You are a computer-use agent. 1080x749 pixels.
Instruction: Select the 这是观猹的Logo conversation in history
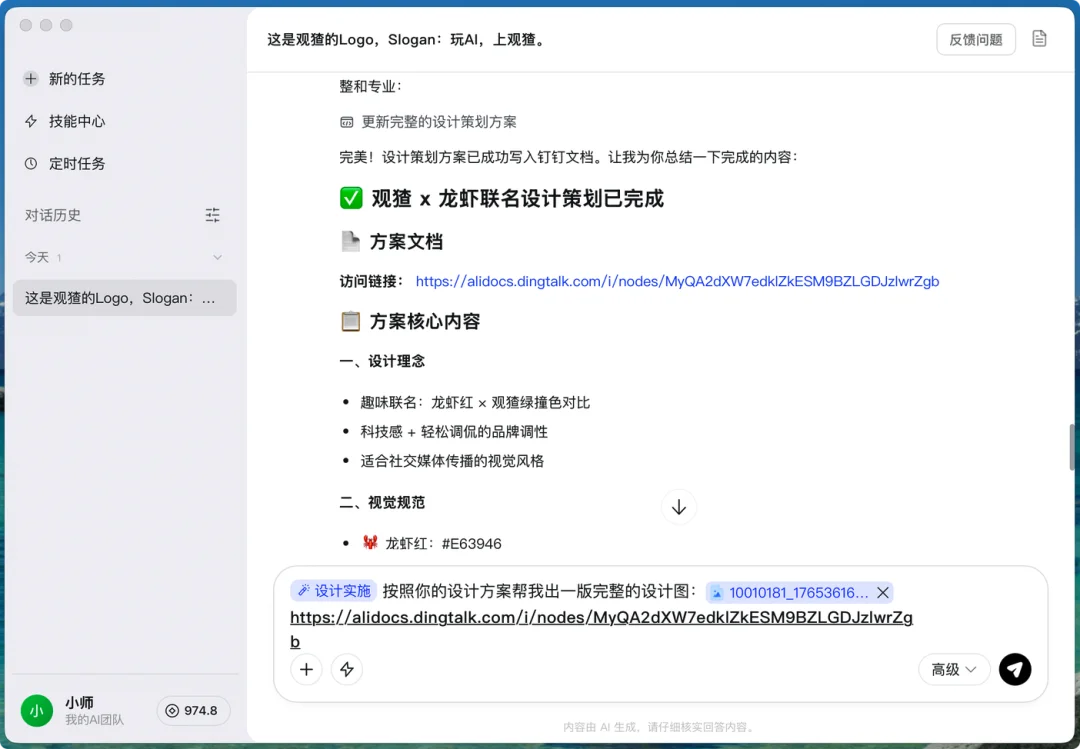coord(124,298)
